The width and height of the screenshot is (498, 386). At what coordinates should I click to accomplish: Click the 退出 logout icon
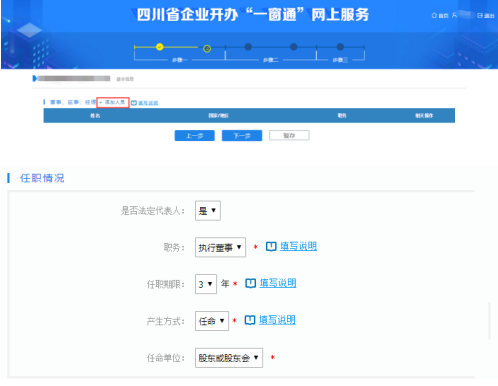tap(480, 15)
